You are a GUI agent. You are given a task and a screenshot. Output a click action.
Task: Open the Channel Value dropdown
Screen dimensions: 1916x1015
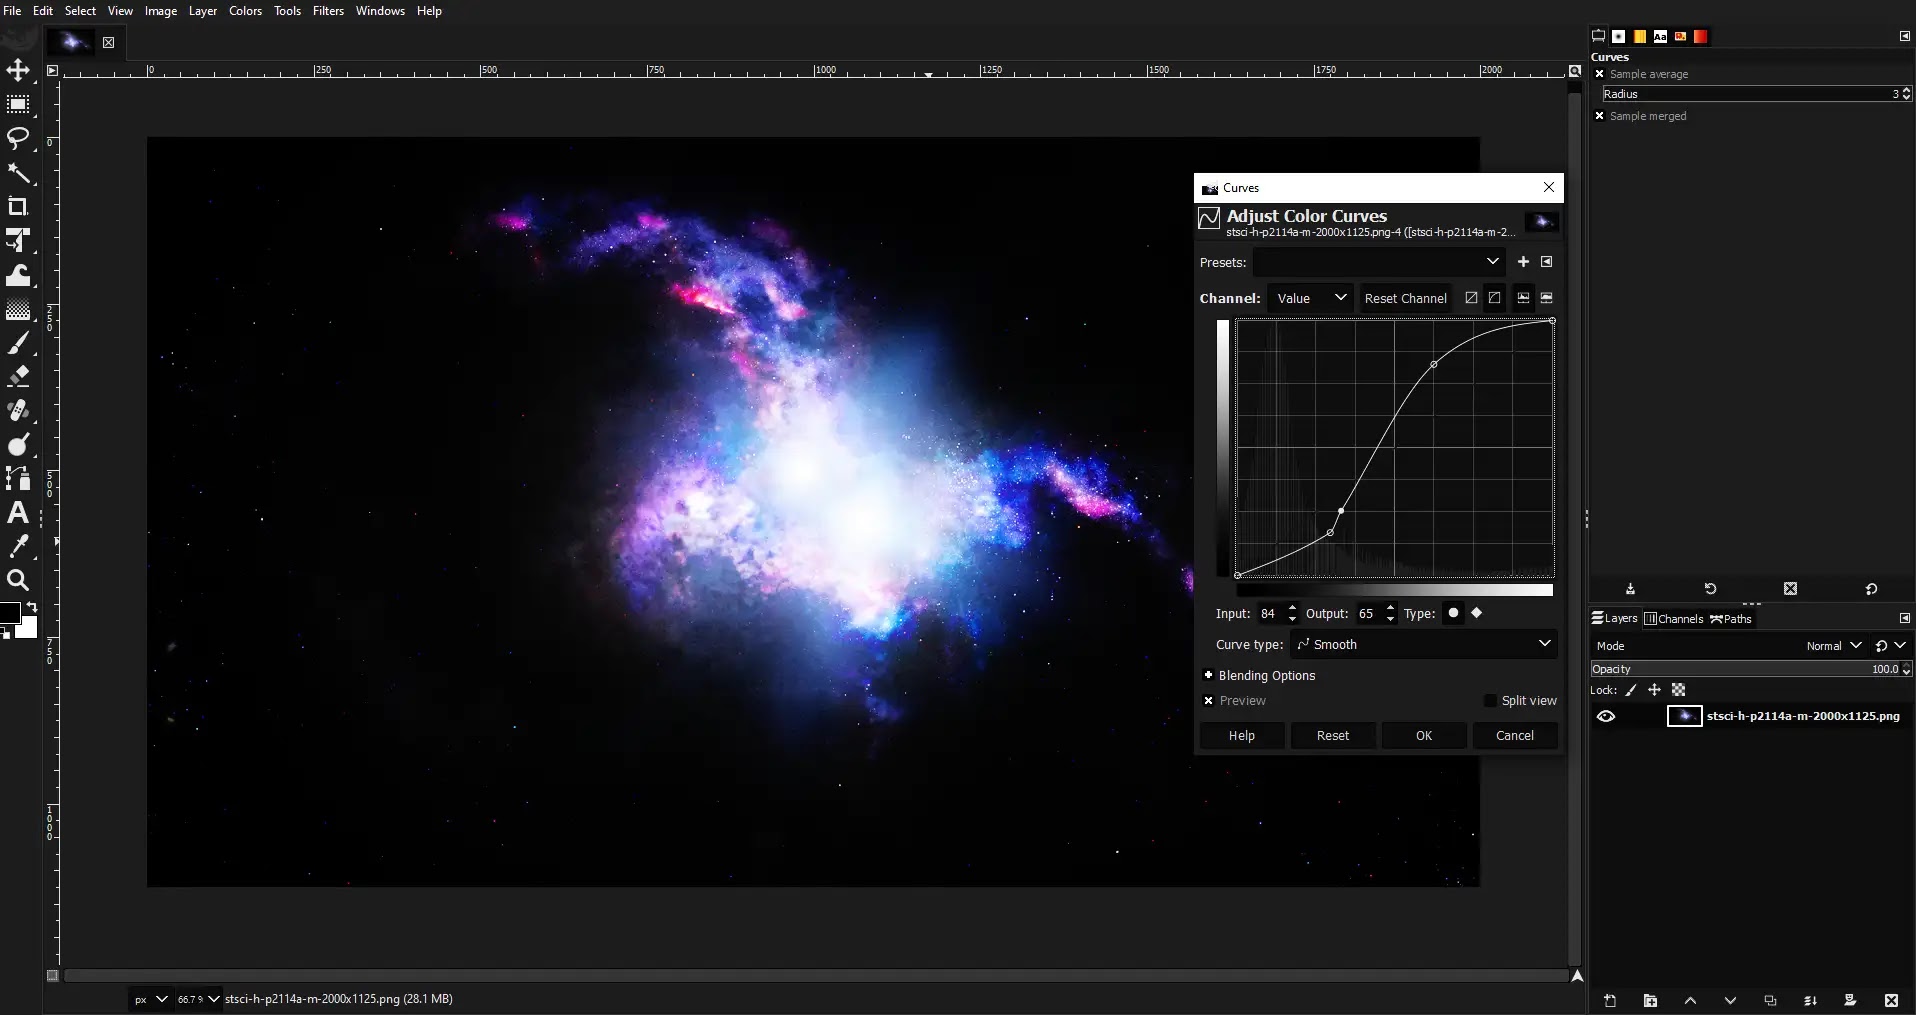pos(1311,298)
